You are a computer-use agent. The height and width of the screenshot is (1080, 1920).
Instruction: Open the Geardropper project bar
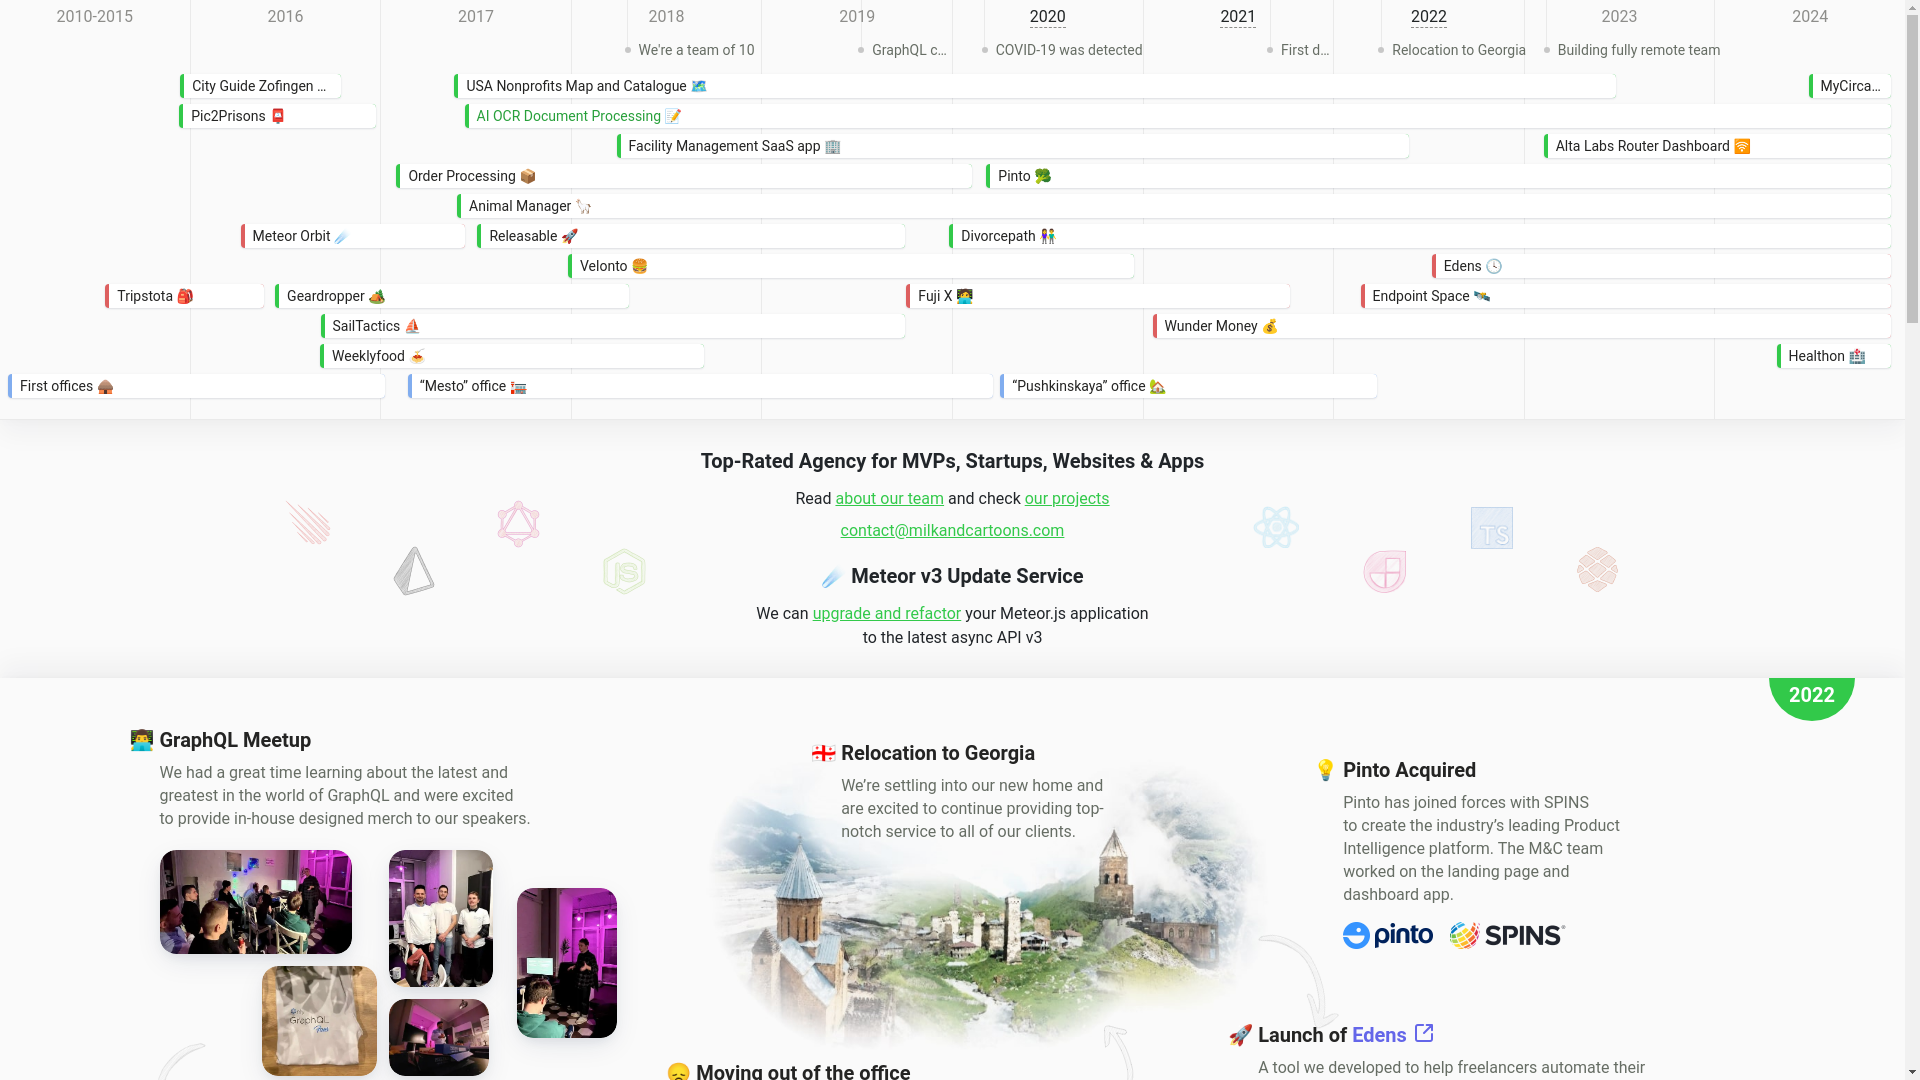click(x=452, y=296)
